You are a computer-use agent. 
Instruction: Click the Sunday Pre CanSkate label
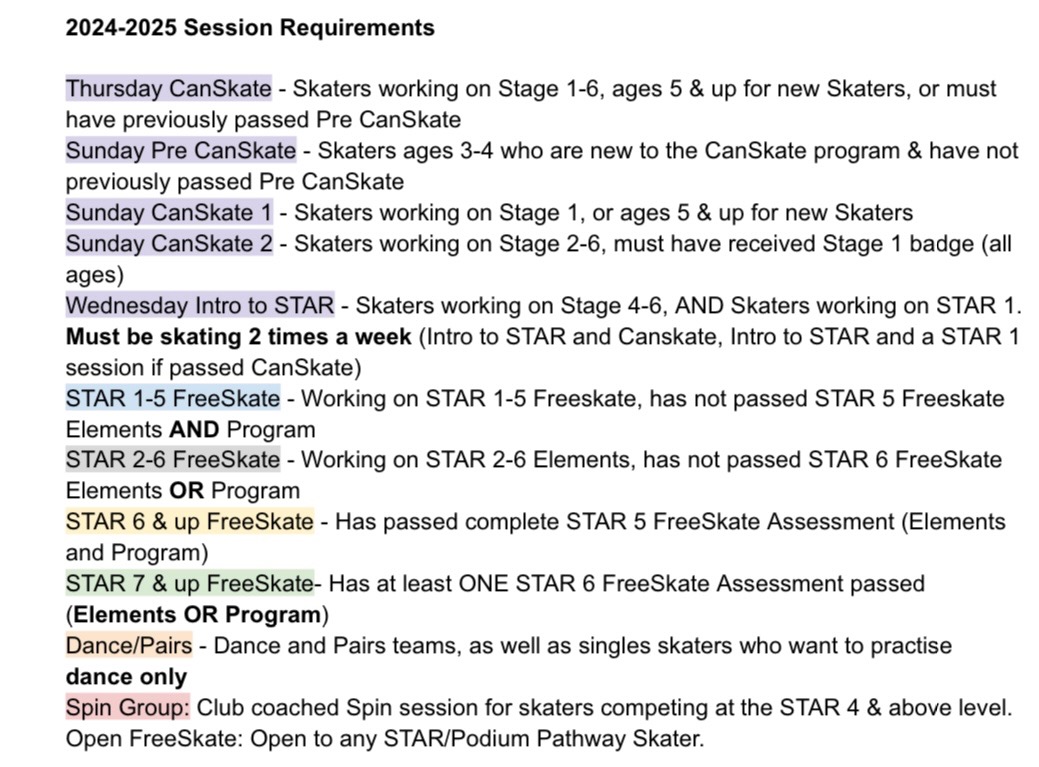pos(181,150)
